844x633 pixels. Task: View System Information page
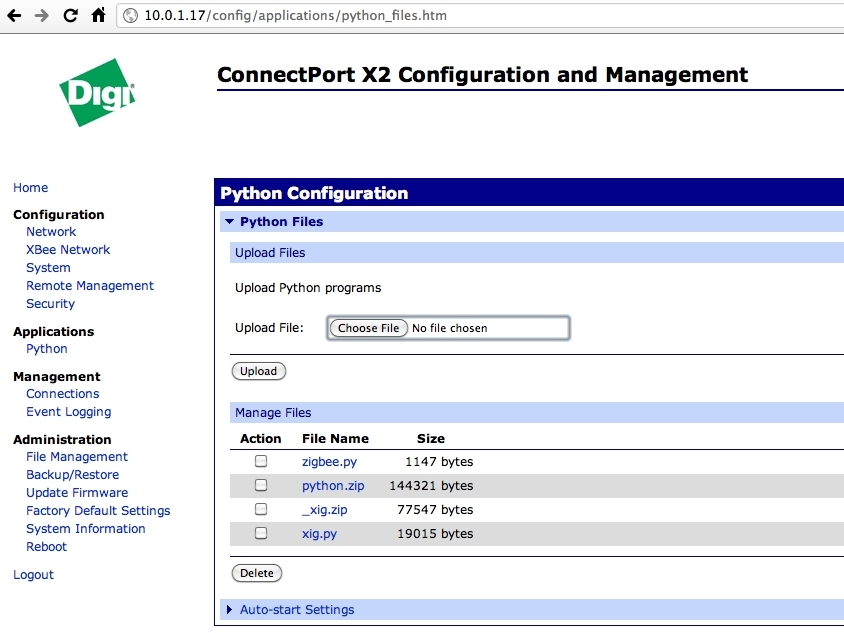[86, 529]
